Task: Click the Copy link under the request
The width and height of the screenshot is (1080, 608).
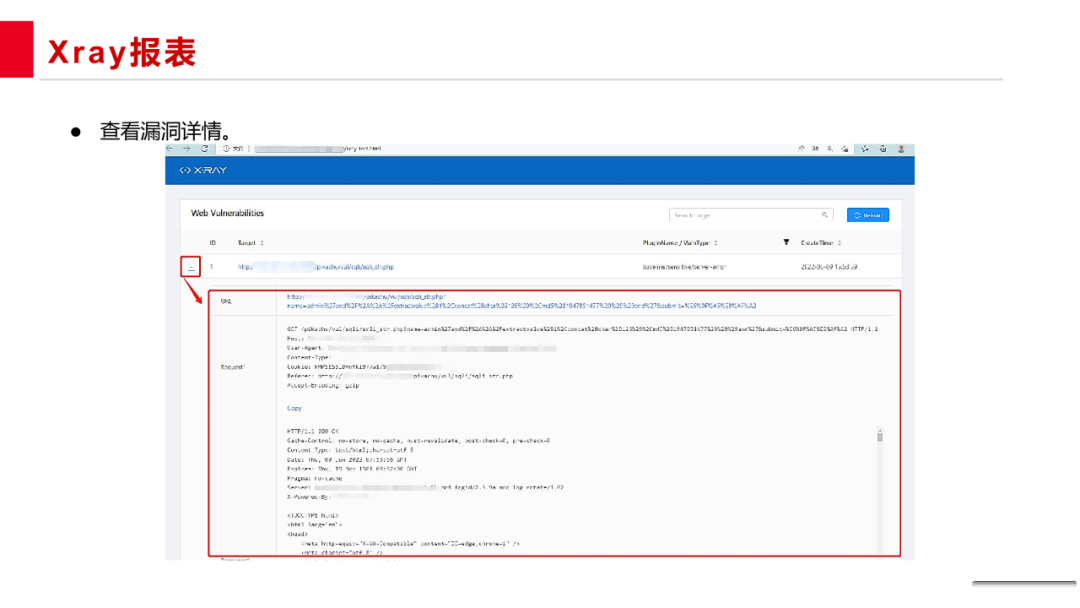Action: point(294,408)
